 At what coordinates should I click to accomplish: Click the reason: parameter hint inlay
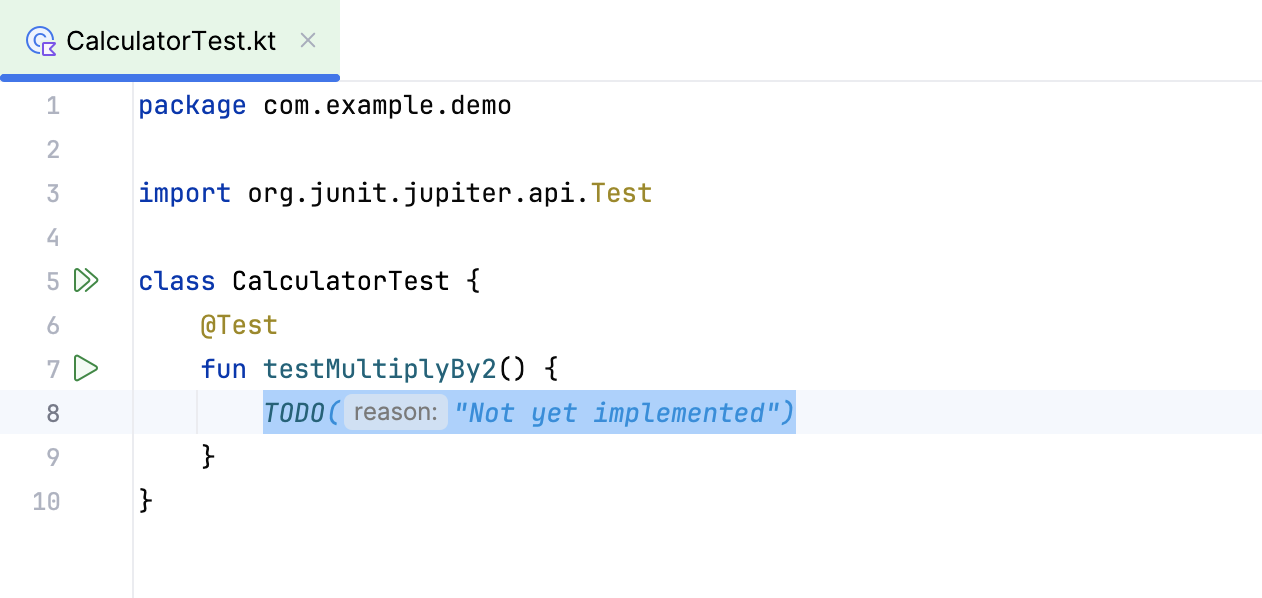click(395, 412)
